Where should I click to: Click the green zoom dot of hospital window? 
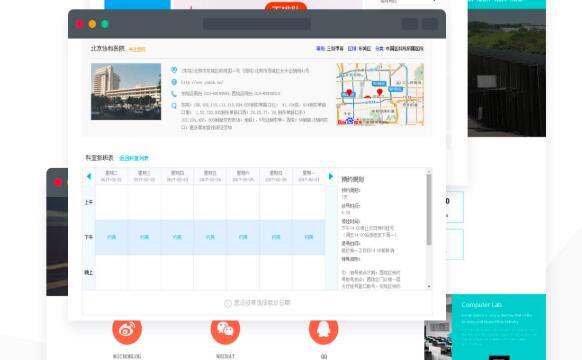pos(105,24)
